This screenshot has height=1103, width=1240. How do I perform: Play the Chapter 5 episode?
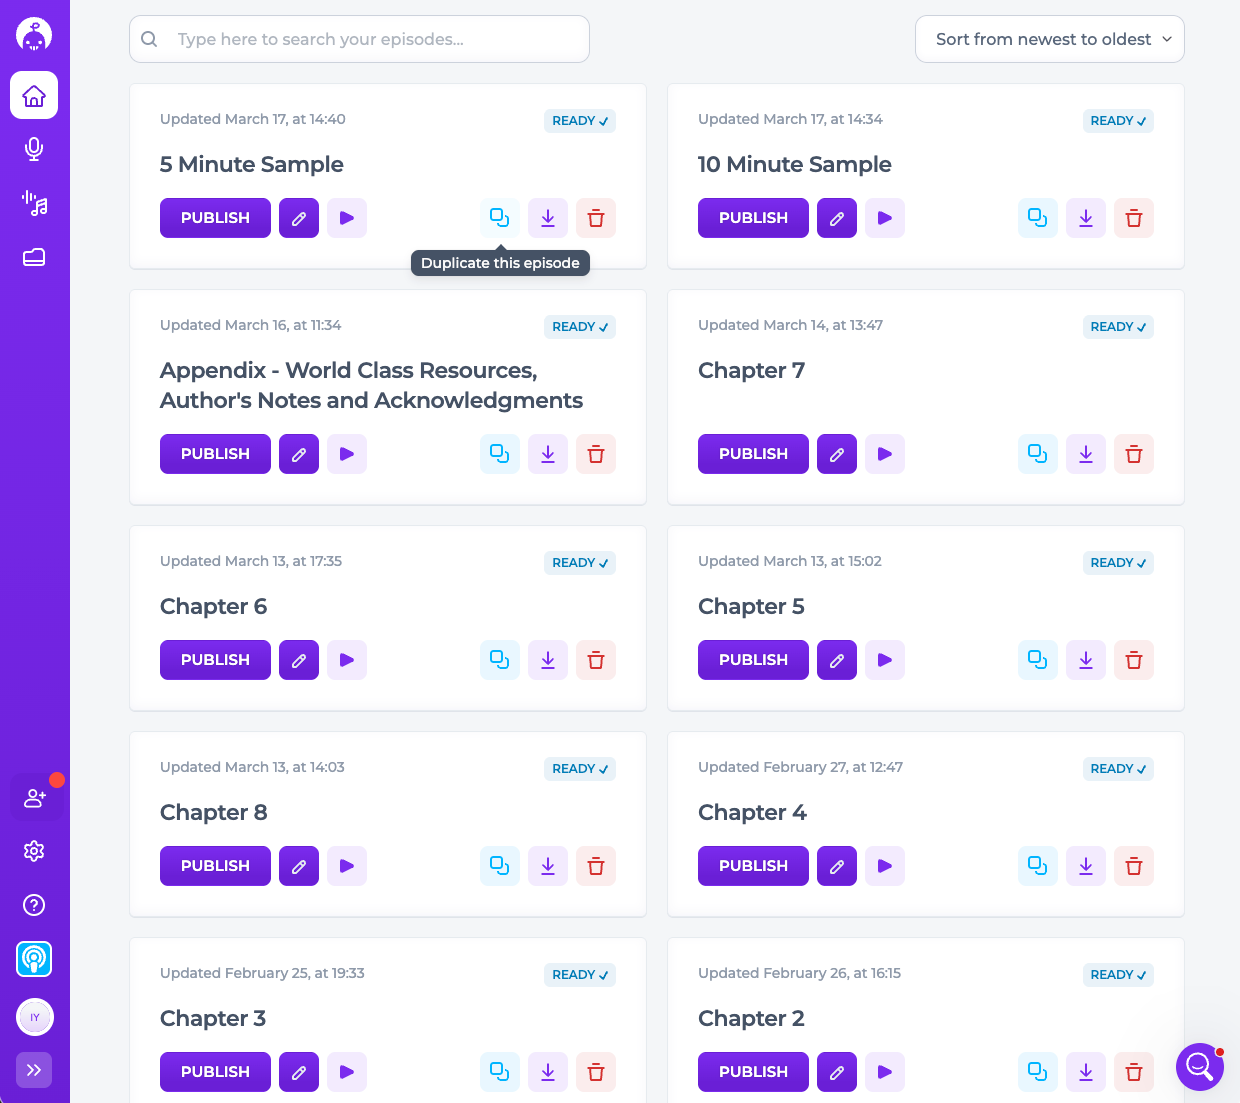[x=884, y=660]
